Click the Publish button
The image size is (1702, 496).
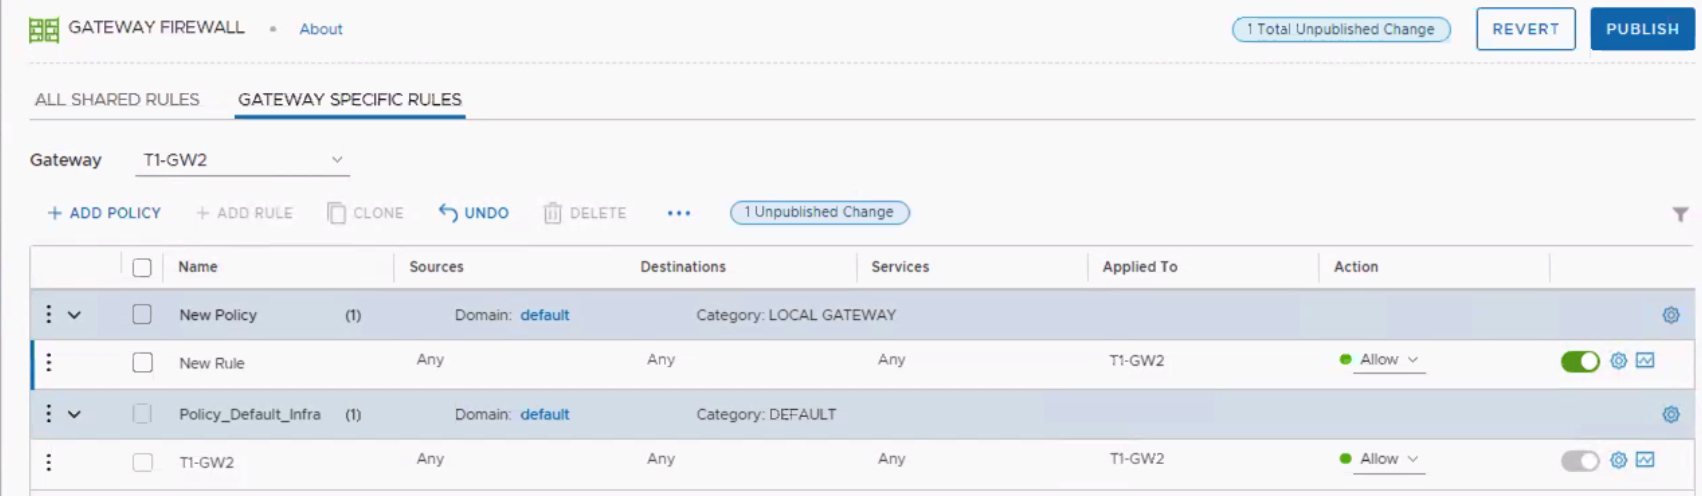pyautogui.click(x=1642, y=29)
